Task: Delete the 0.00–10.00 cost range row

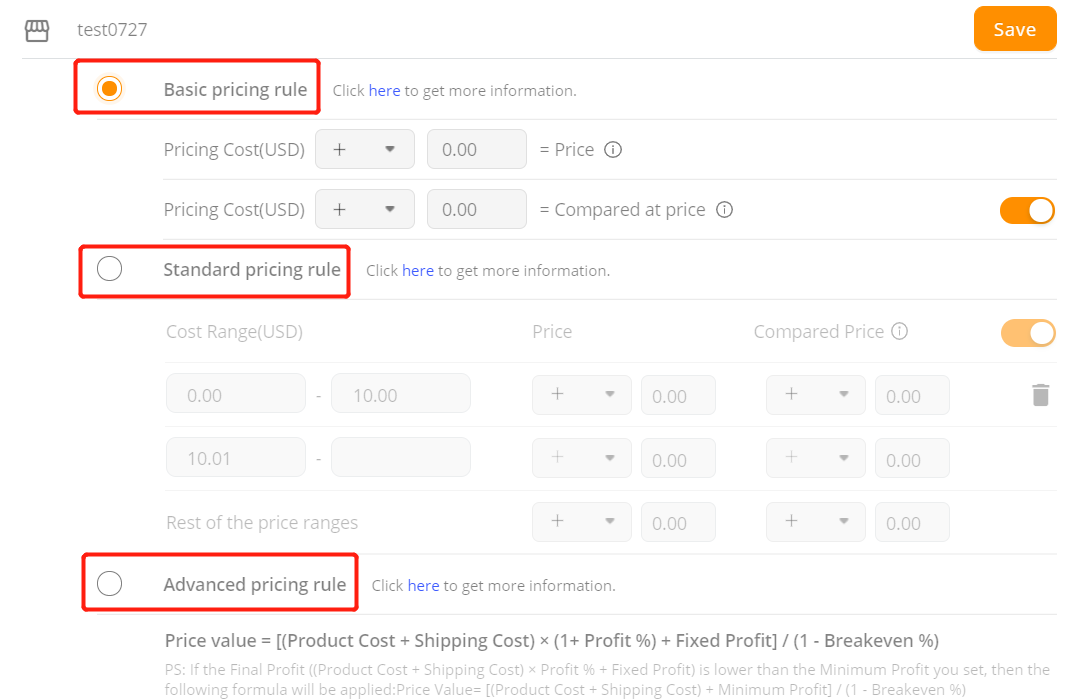Action: tap(1040, 395)
